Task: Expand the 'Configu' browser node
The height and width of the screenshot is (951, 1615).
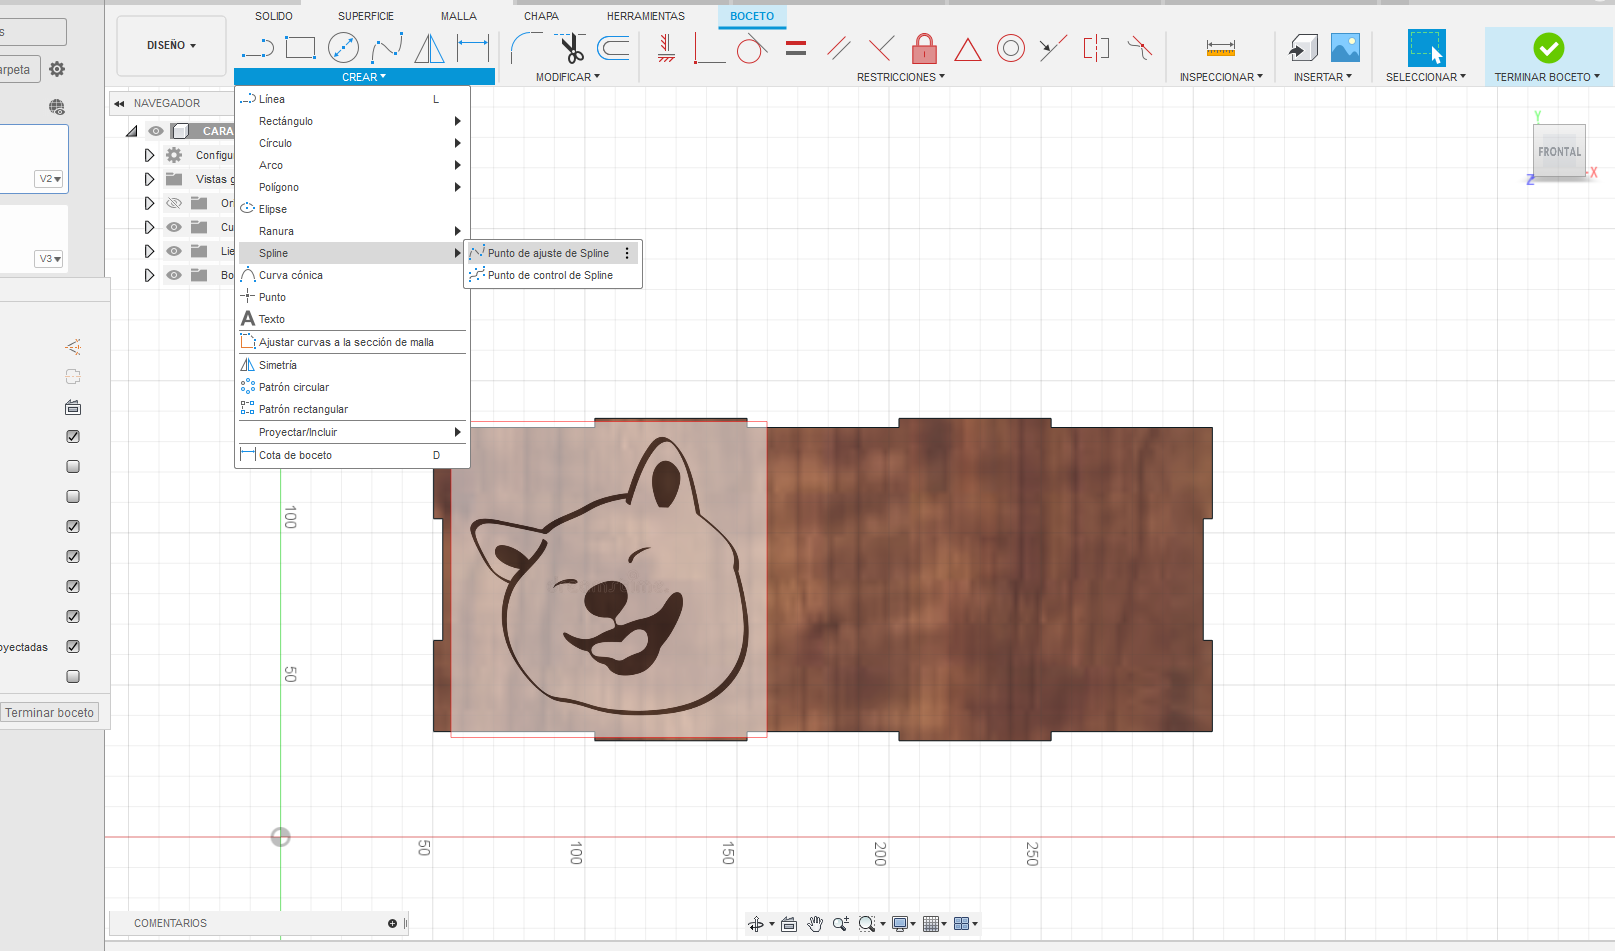Action: [x=149, y=155]
